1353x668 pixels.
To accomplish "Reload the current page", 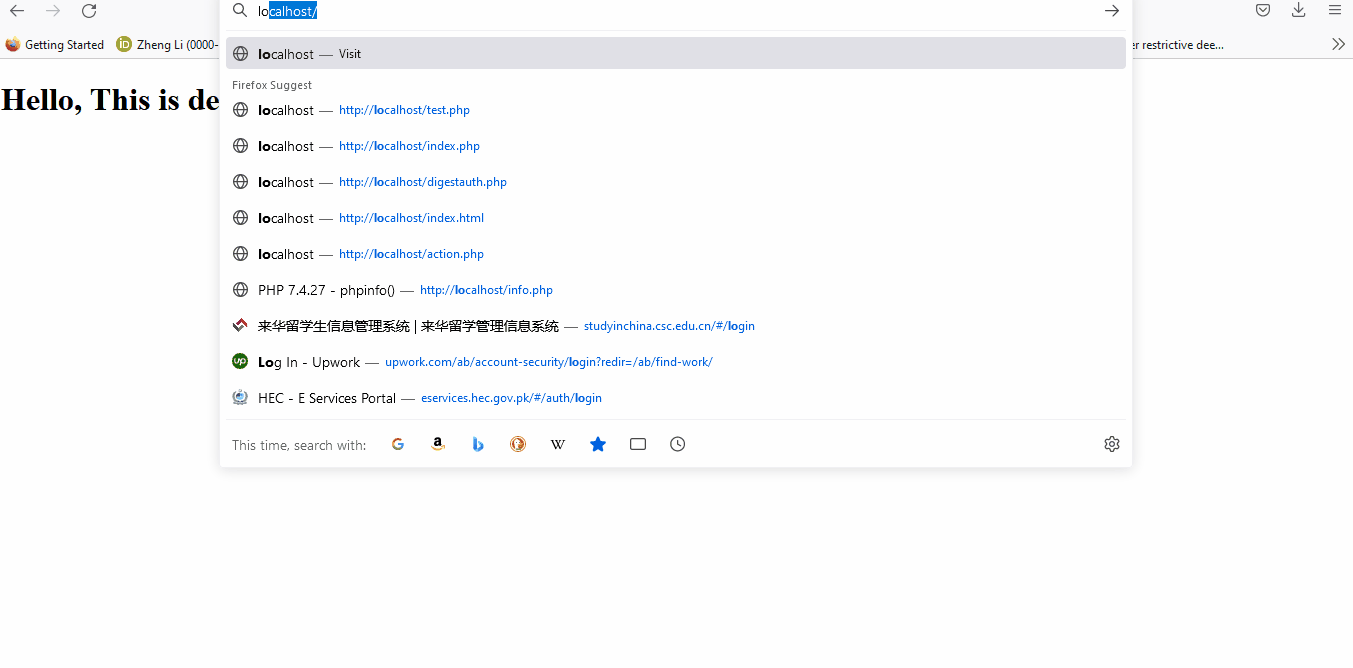I will (x=89, y=11).
